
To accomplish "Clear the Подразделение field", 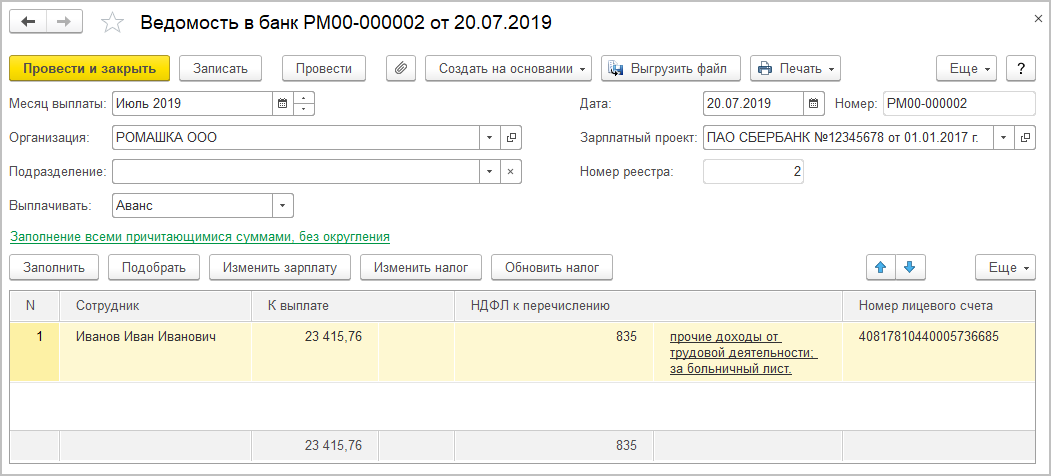I will pyautogui.click(x=510, y=171).
